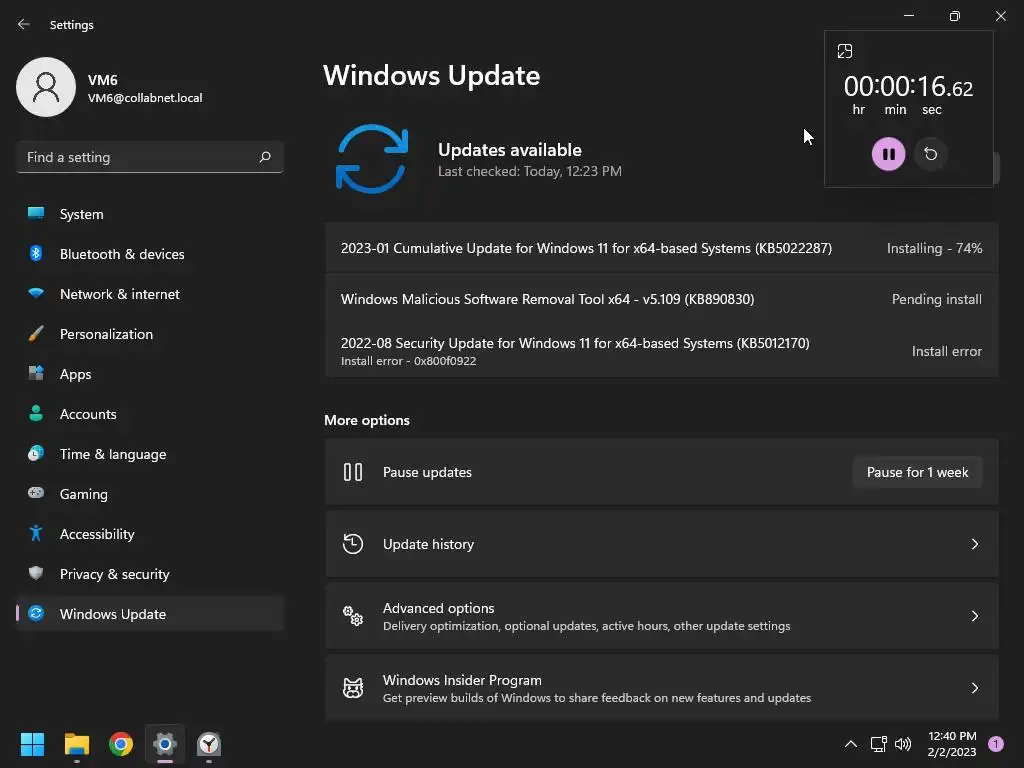Image resolution: width=1024 pixels, height=768 pixels.
Task: Click the KB5022287 cumulative update row
Action: coord(662,248)
